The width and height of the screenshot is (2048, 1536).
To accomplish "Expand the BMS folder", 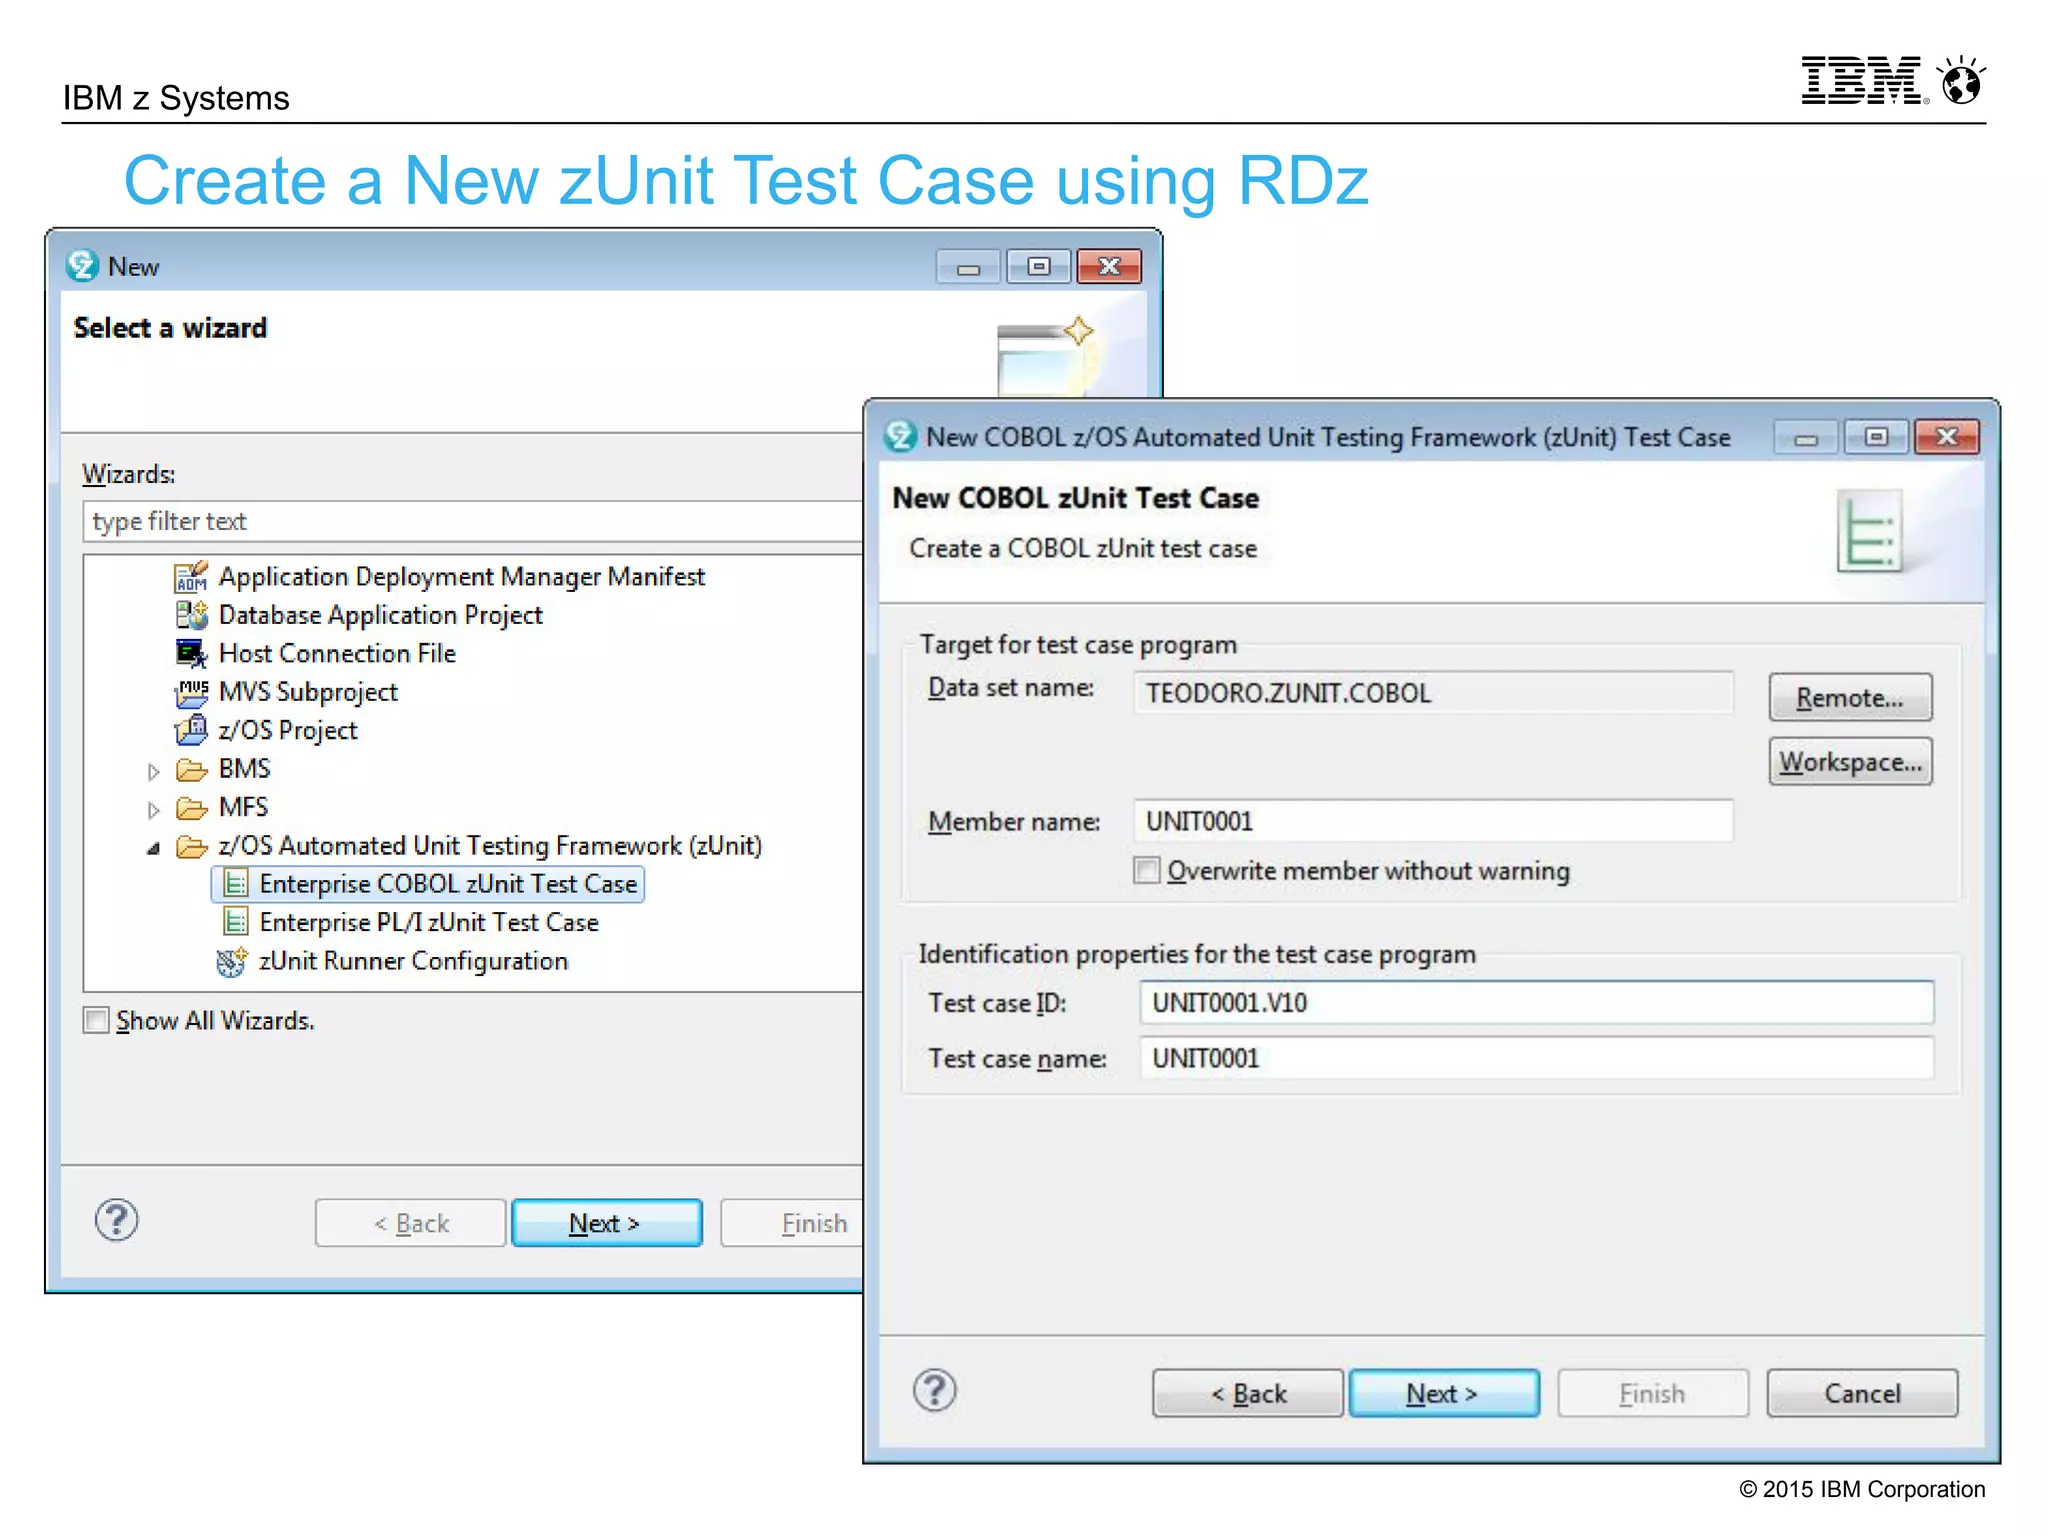I will (153, 771).
